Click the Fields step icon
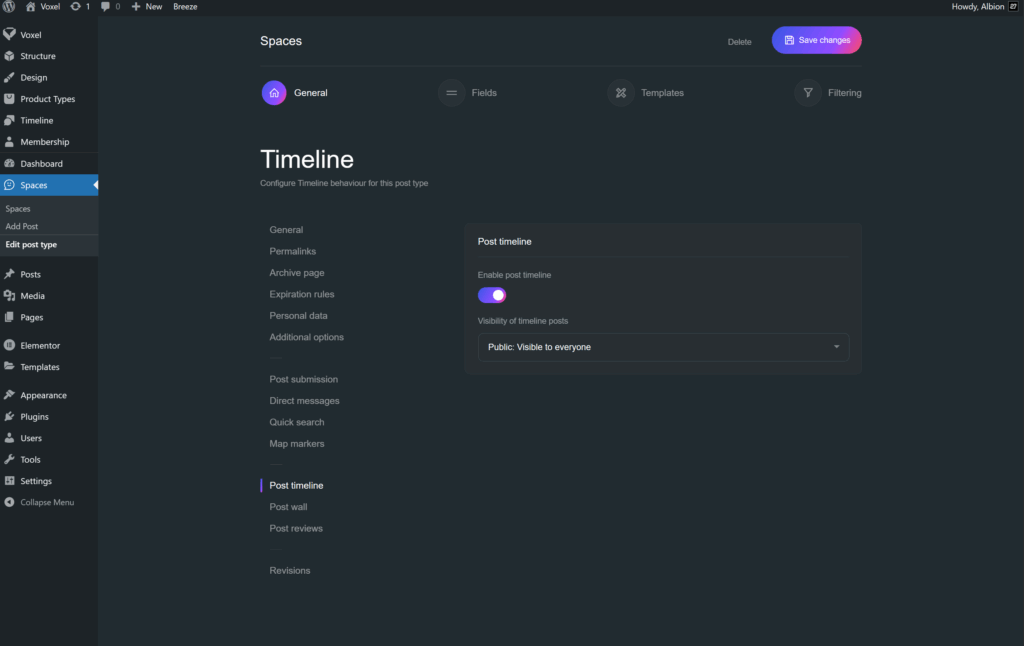 452,93
